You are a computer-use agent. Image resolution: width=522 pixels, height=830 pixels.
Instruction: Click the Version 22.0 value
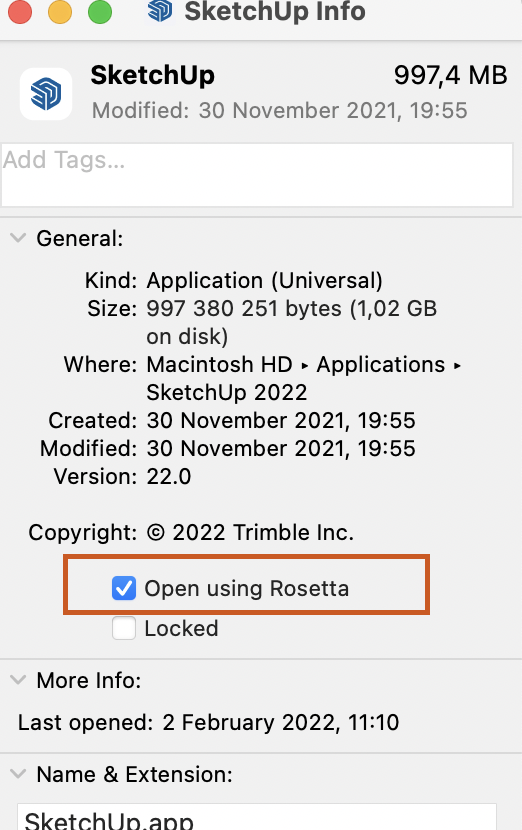169,476
